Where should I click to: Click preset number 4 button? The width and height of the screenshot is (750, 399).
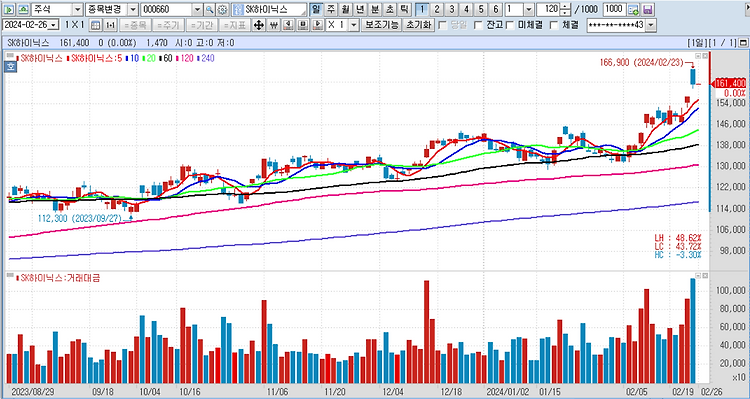[466, 9]
